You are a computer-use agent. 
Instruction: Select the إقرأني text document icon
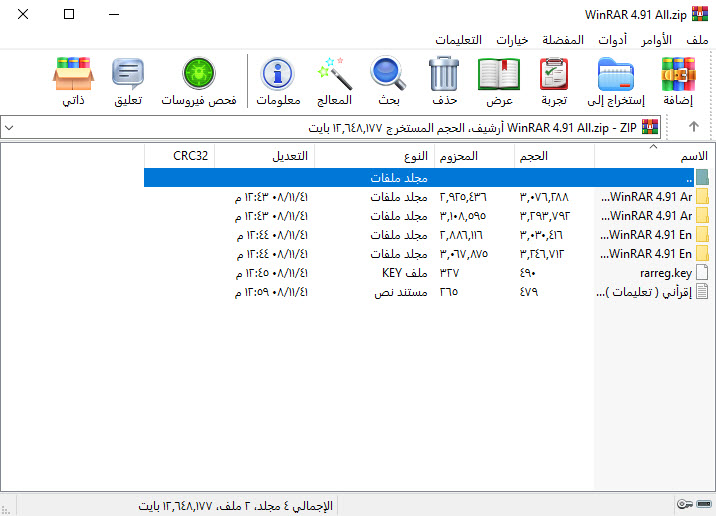tap(702, 292)
